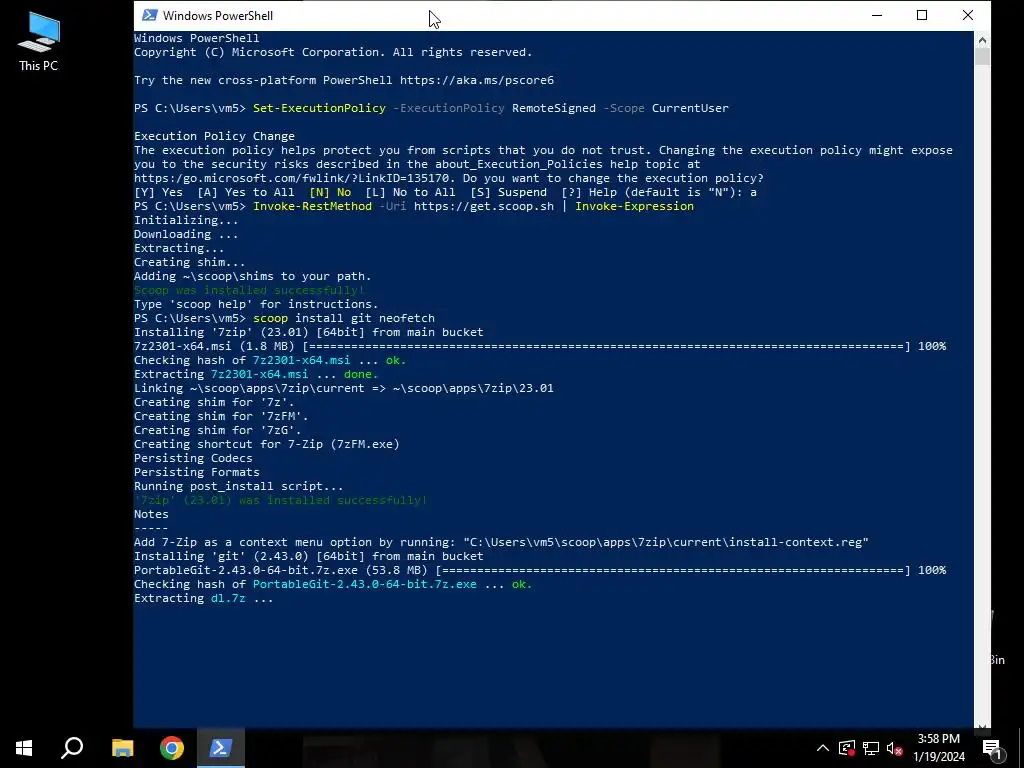Click 'Creating shortcut for 7-Zip (7zFM.exe)' line
This screenshot has width=1024, height=768.
[266, 444]
